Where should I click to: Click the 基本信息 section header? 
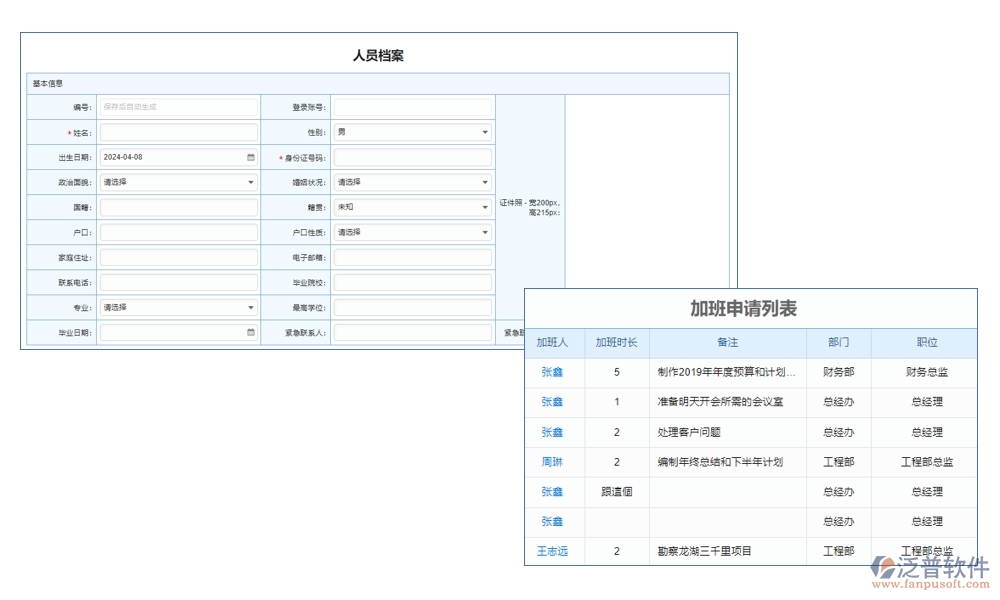pos(50,83)
